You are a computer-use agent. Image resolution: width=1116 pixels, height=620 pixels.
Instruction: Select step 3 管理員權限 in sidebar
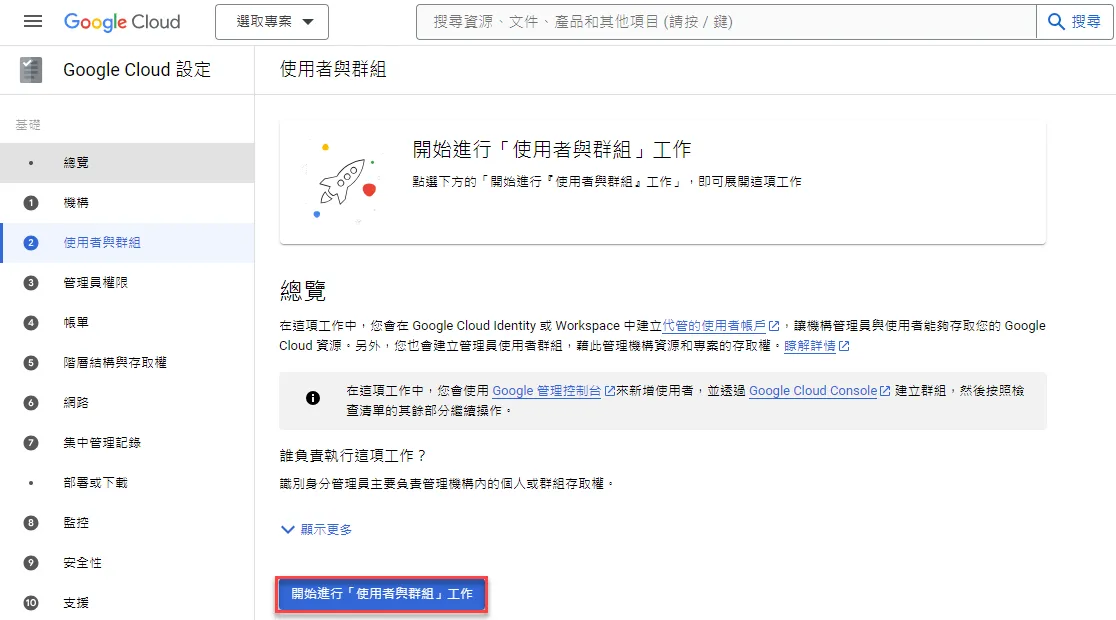point(127,283)
